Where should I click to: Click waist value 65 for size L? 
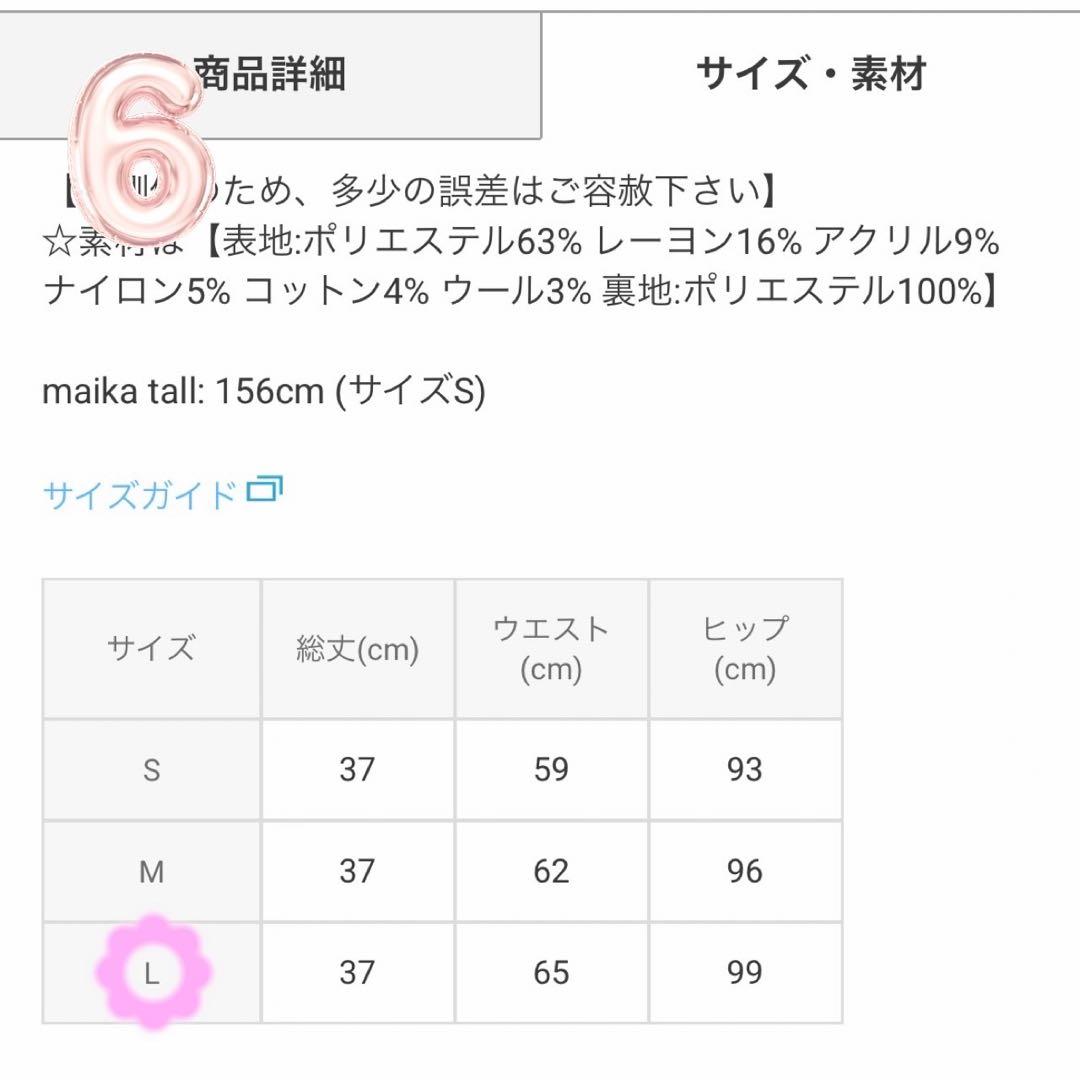click(x=551, y=972)
